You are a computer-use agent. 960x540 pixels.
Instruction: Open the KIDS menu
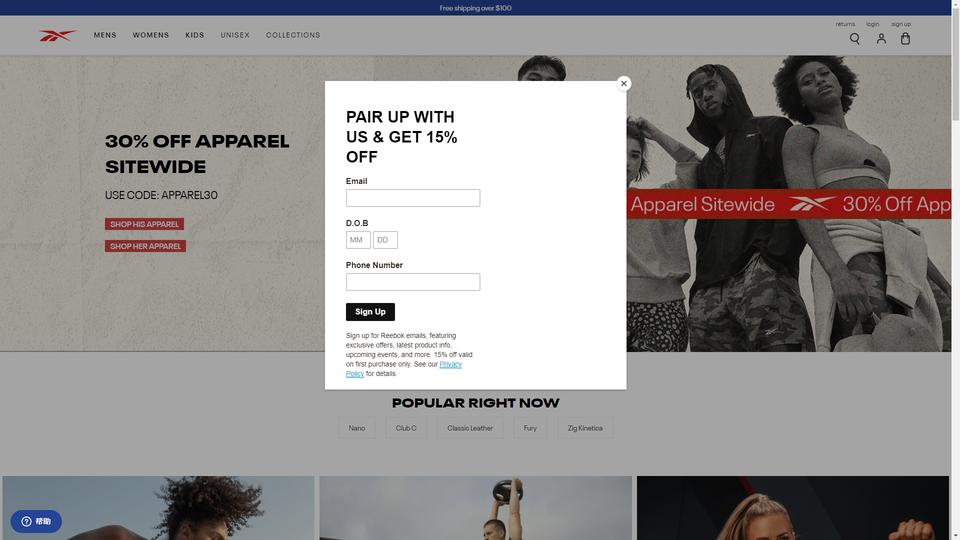click(195, 35)
